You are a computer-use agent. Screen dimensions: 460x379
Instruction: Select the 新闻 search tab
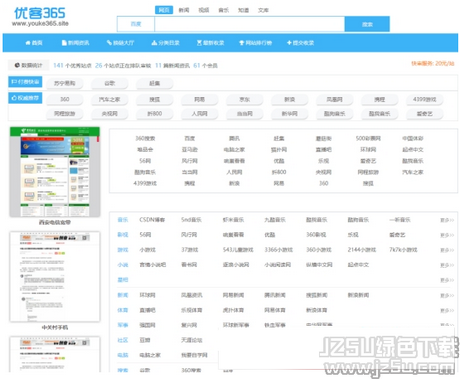point(184,10)
